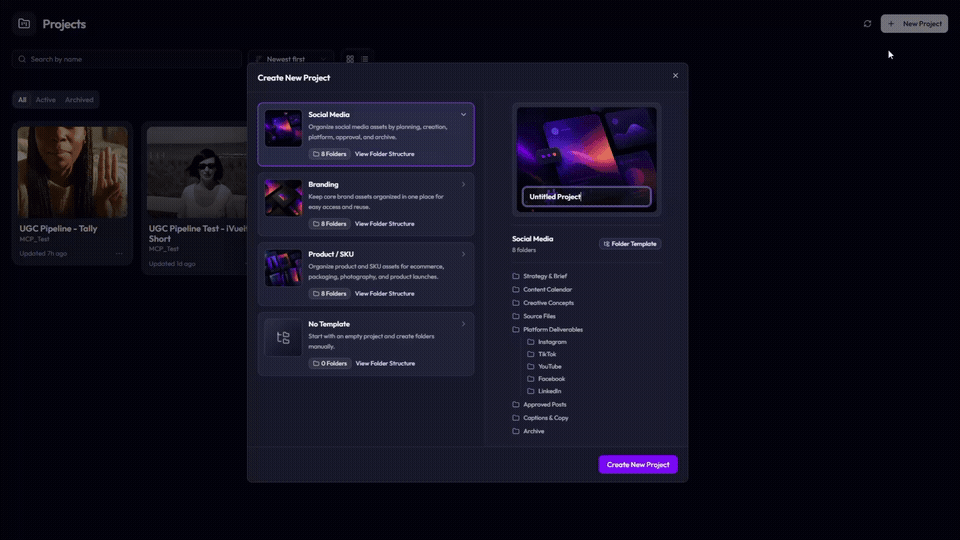Select the Source Files folder
The width and height of the screenshot is (960, 540).
click(534, 317)
